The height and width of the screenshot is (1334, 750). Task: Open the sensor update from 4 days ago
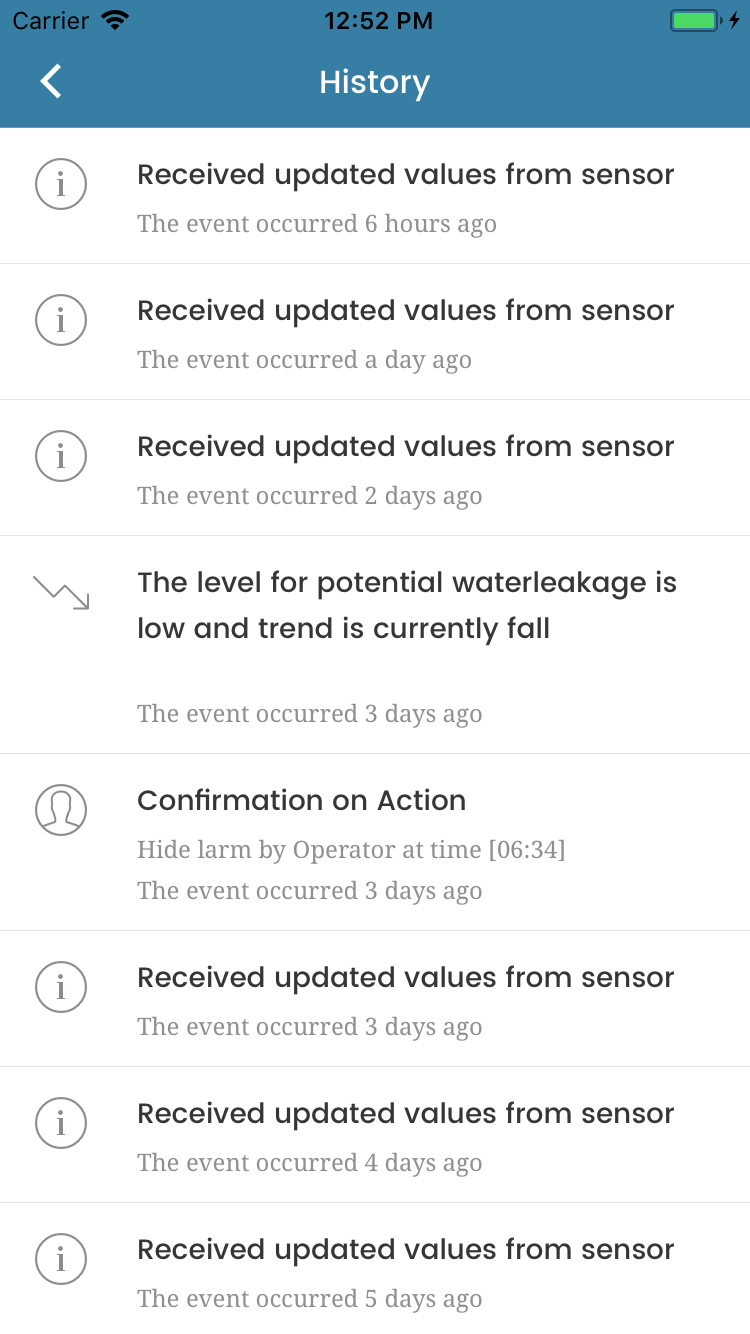click(x=375, y=1135)
